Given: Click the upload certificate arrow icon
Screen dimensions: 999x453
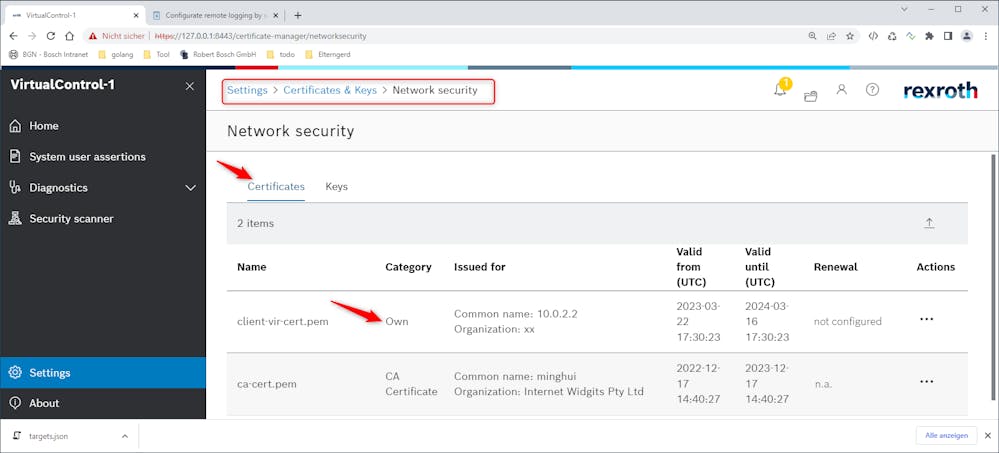Looking at the screenshot, I should 930,223.
